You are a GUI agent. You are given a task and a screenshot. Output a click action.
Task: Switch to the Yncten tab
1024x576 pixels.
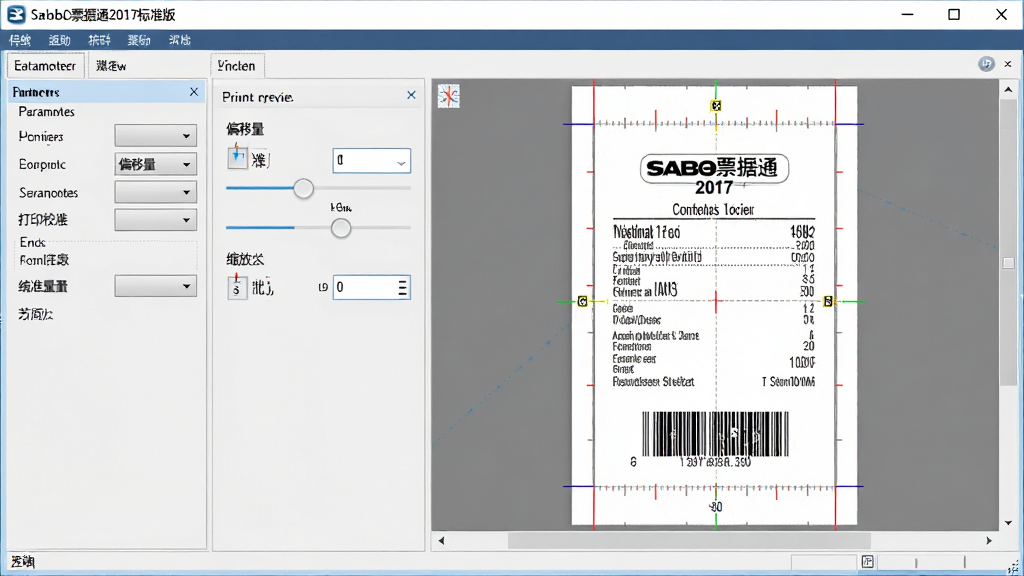(236, 66)
